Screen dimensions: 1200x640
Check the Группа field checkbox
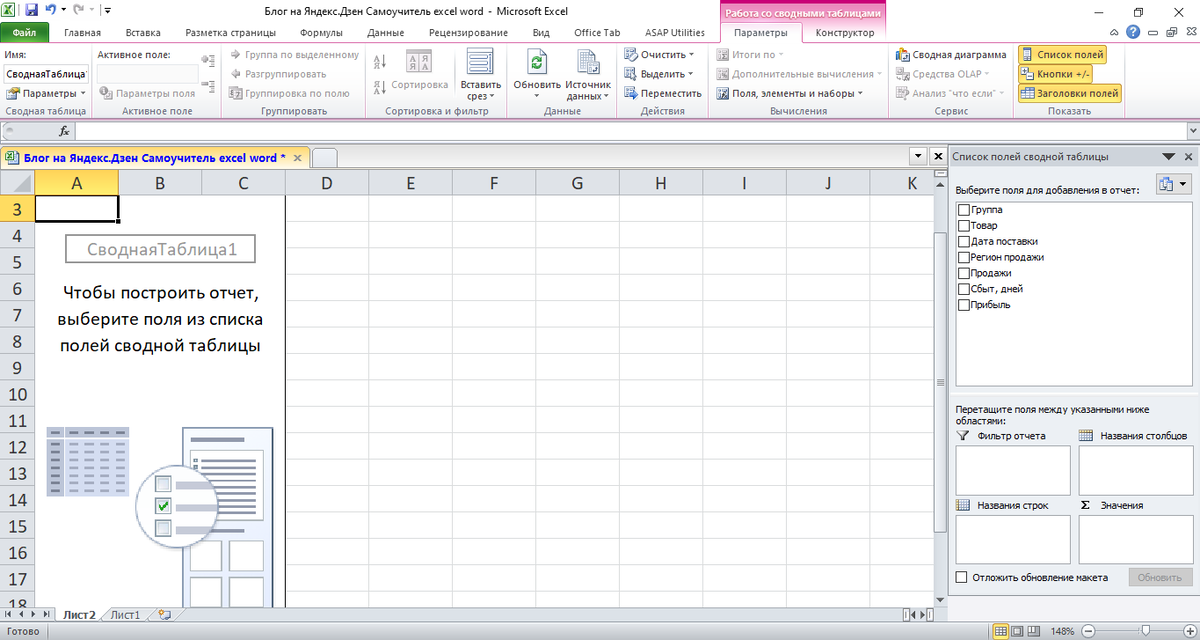(x=964, y=210)
